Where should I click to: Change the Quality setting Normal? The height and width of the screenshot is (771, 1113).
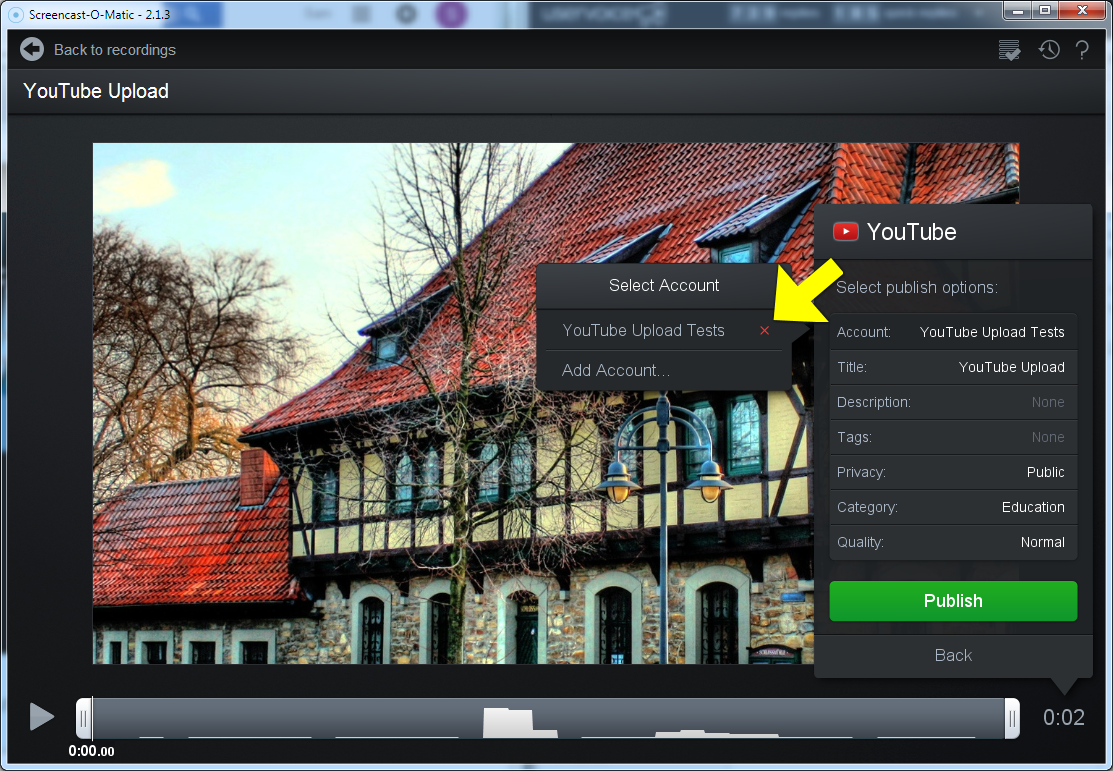click(x=953, y=542)
